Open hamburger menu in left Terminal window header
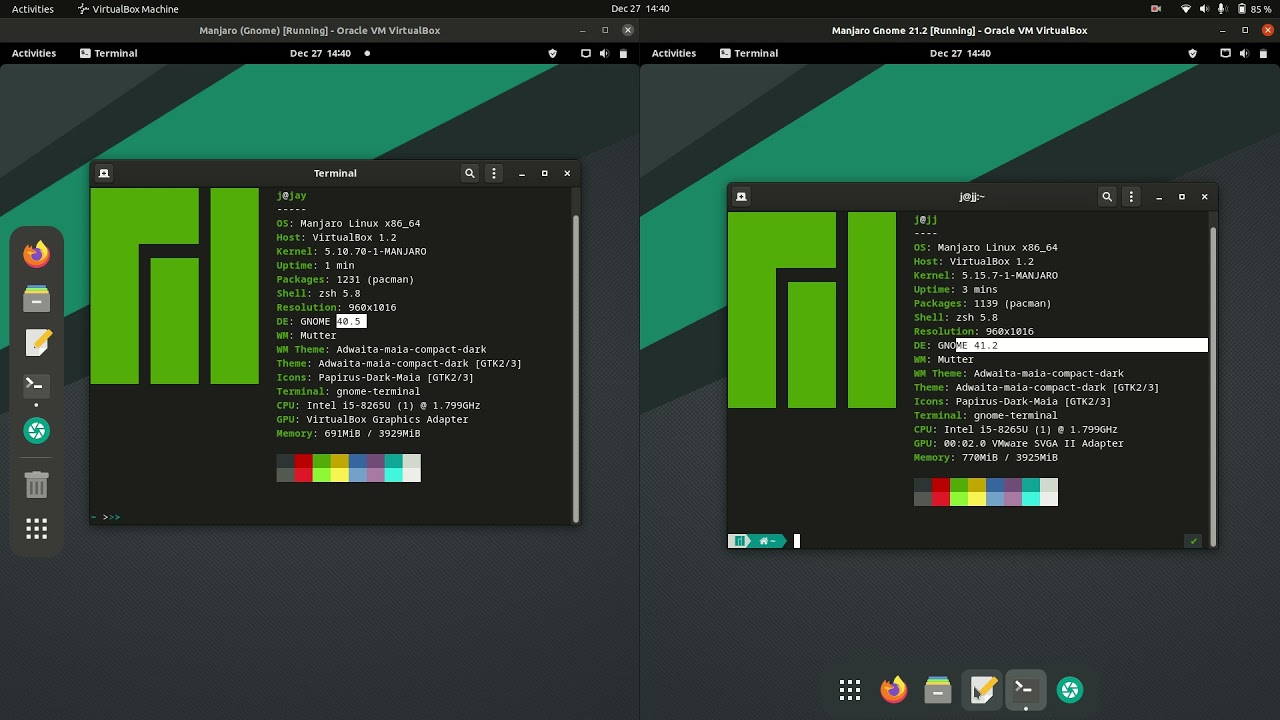 493,173
